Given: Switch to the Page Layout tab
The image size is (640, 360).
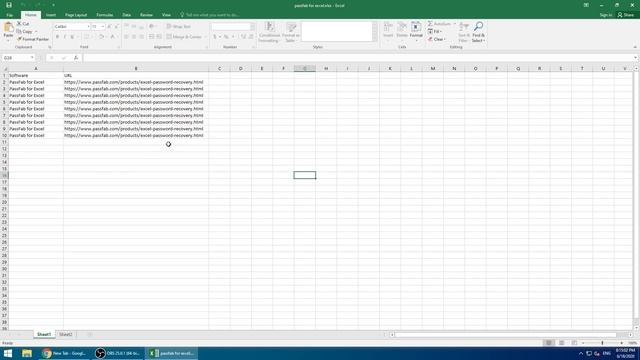Looking at the screenshot, I should (76, 15).
